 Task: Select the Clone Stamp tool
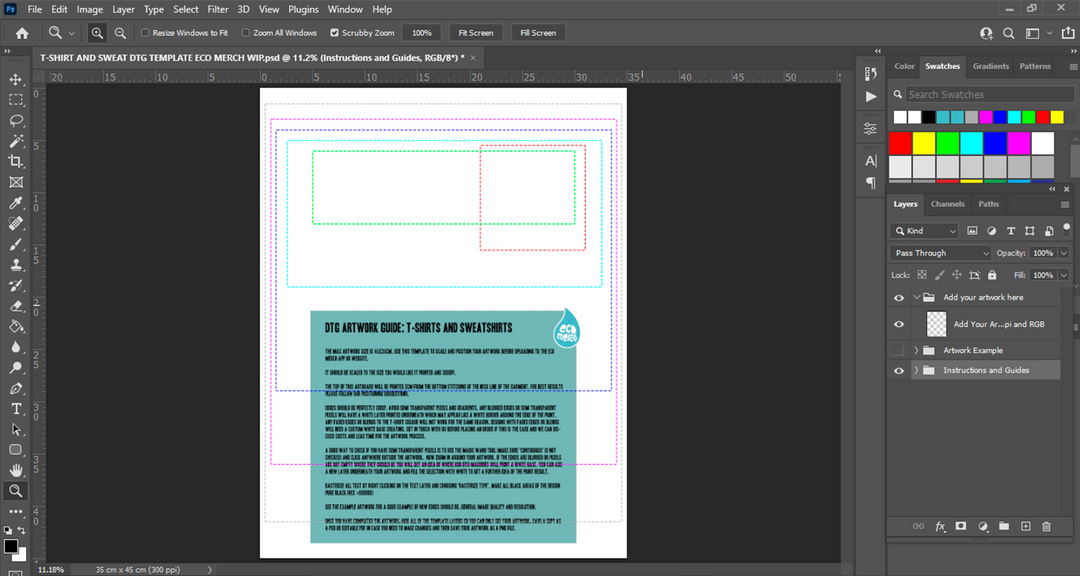point(15,265)
